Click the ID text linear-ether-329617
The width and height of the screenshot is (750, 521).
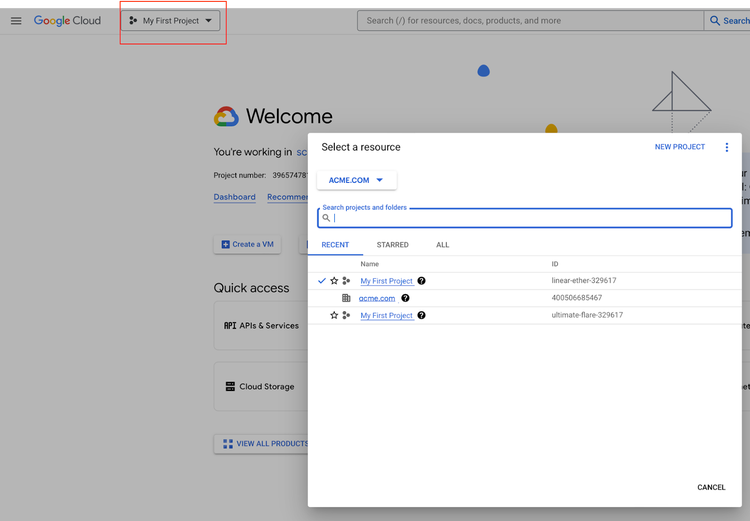coord(584,280)
